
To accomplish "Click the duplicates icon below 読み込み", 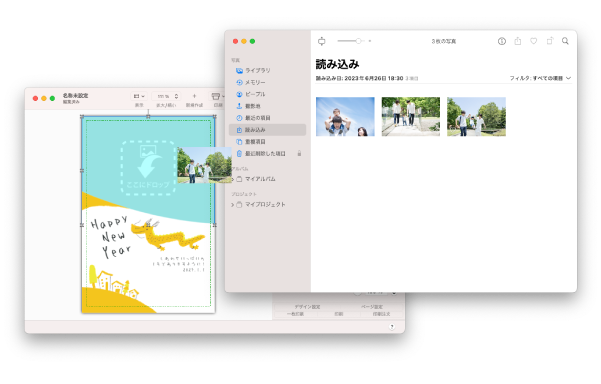I will (x=239, y=142).
